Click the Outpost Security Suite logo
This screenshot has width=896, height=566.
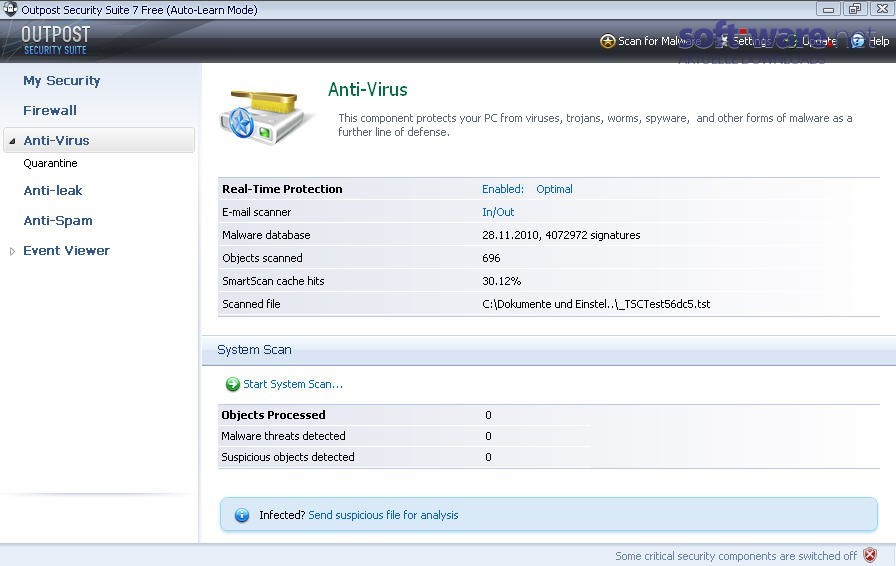point(55,40)
